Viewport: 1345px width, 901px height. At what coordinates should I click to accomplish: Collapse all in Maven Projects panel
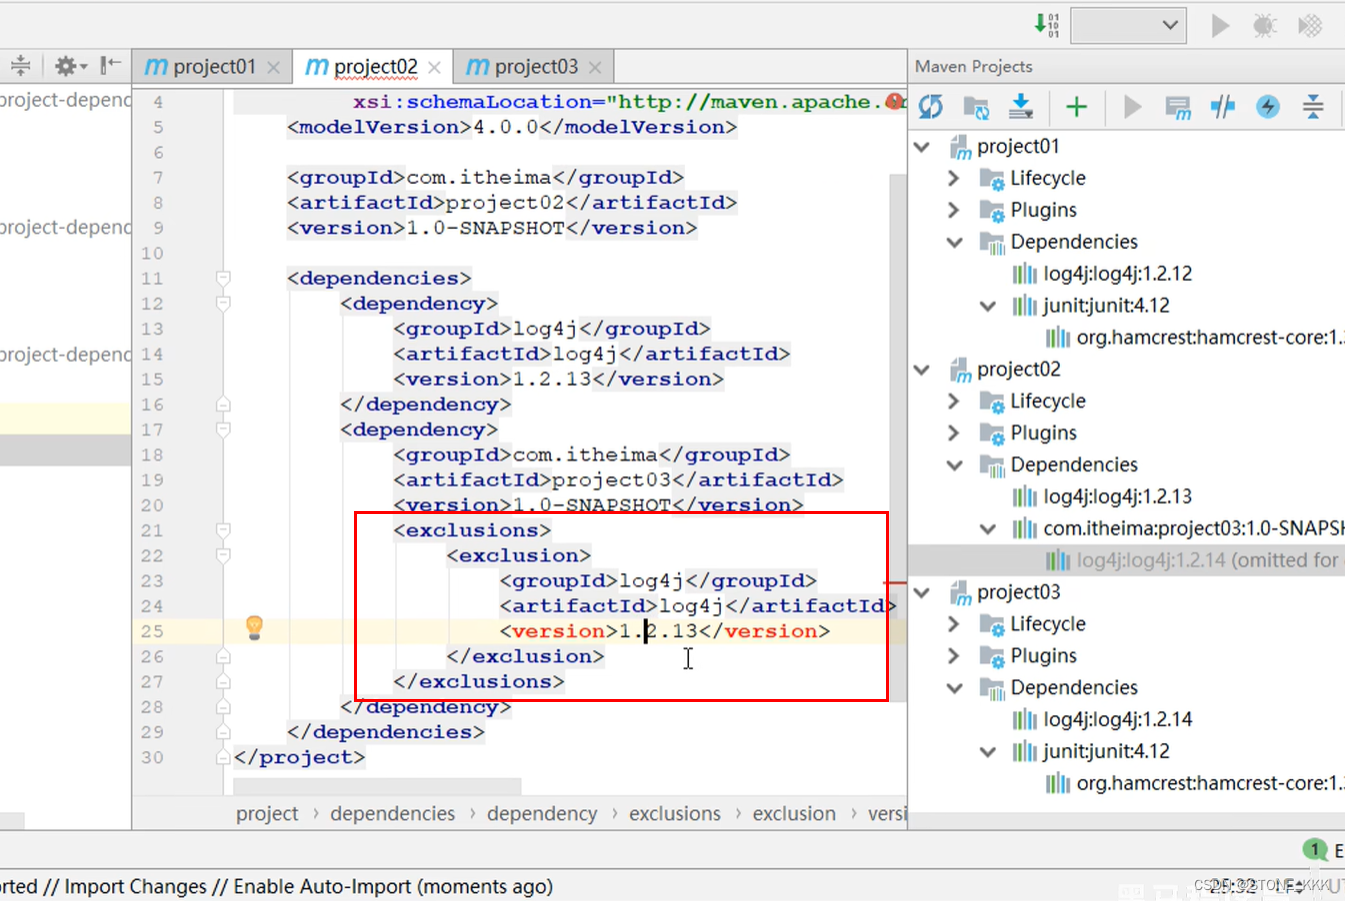pyautogui.click(x=1313, y=107)
